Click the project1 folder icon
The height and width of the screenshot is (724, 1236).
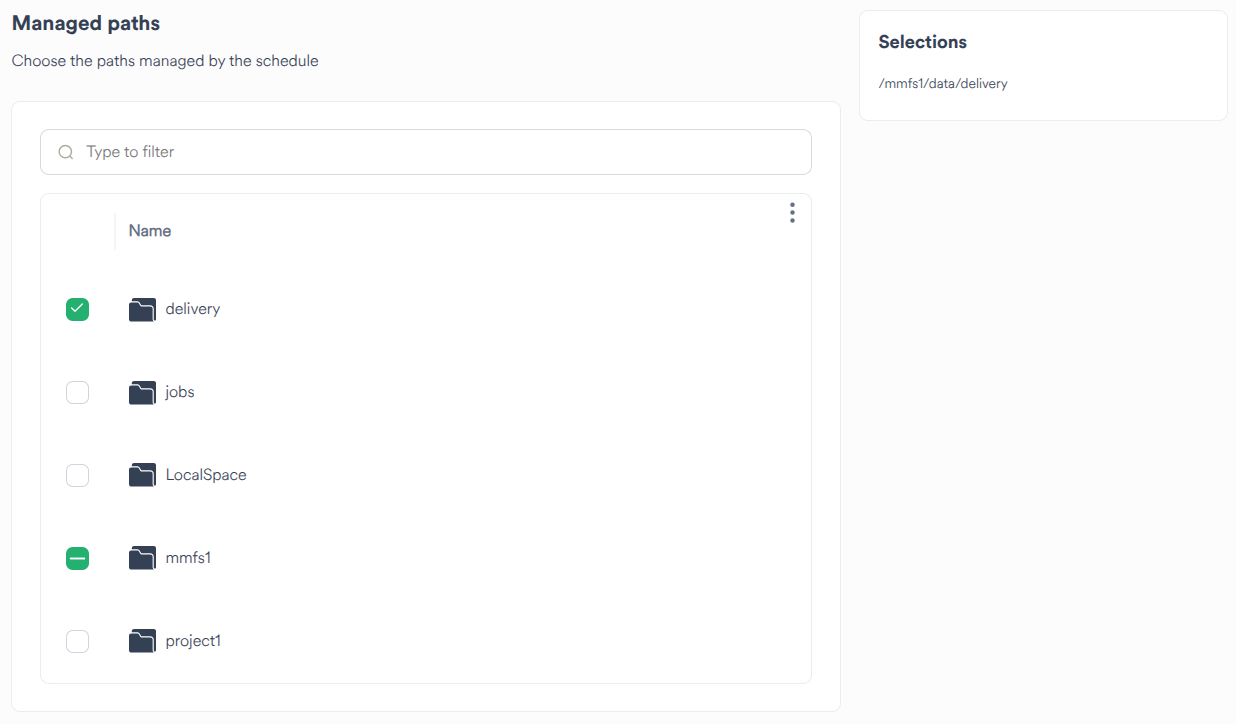[x=142, y=641]
